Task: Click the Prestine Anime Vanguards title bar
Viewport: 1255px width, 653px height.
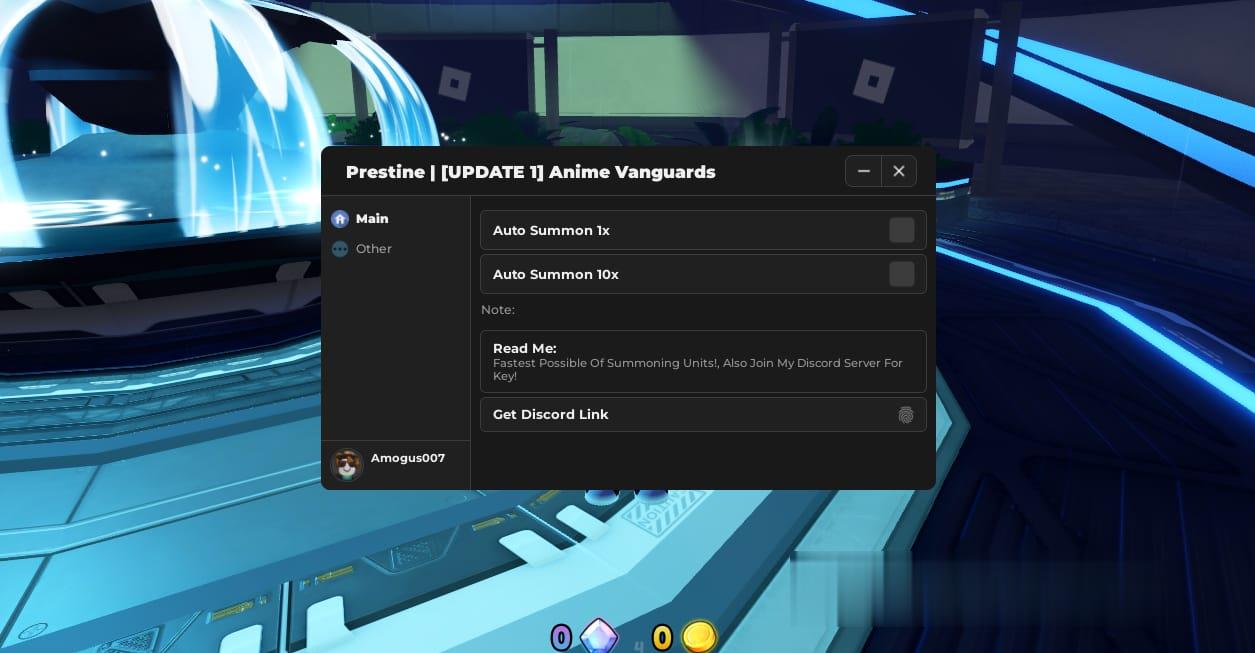Action: pos(530,172)
